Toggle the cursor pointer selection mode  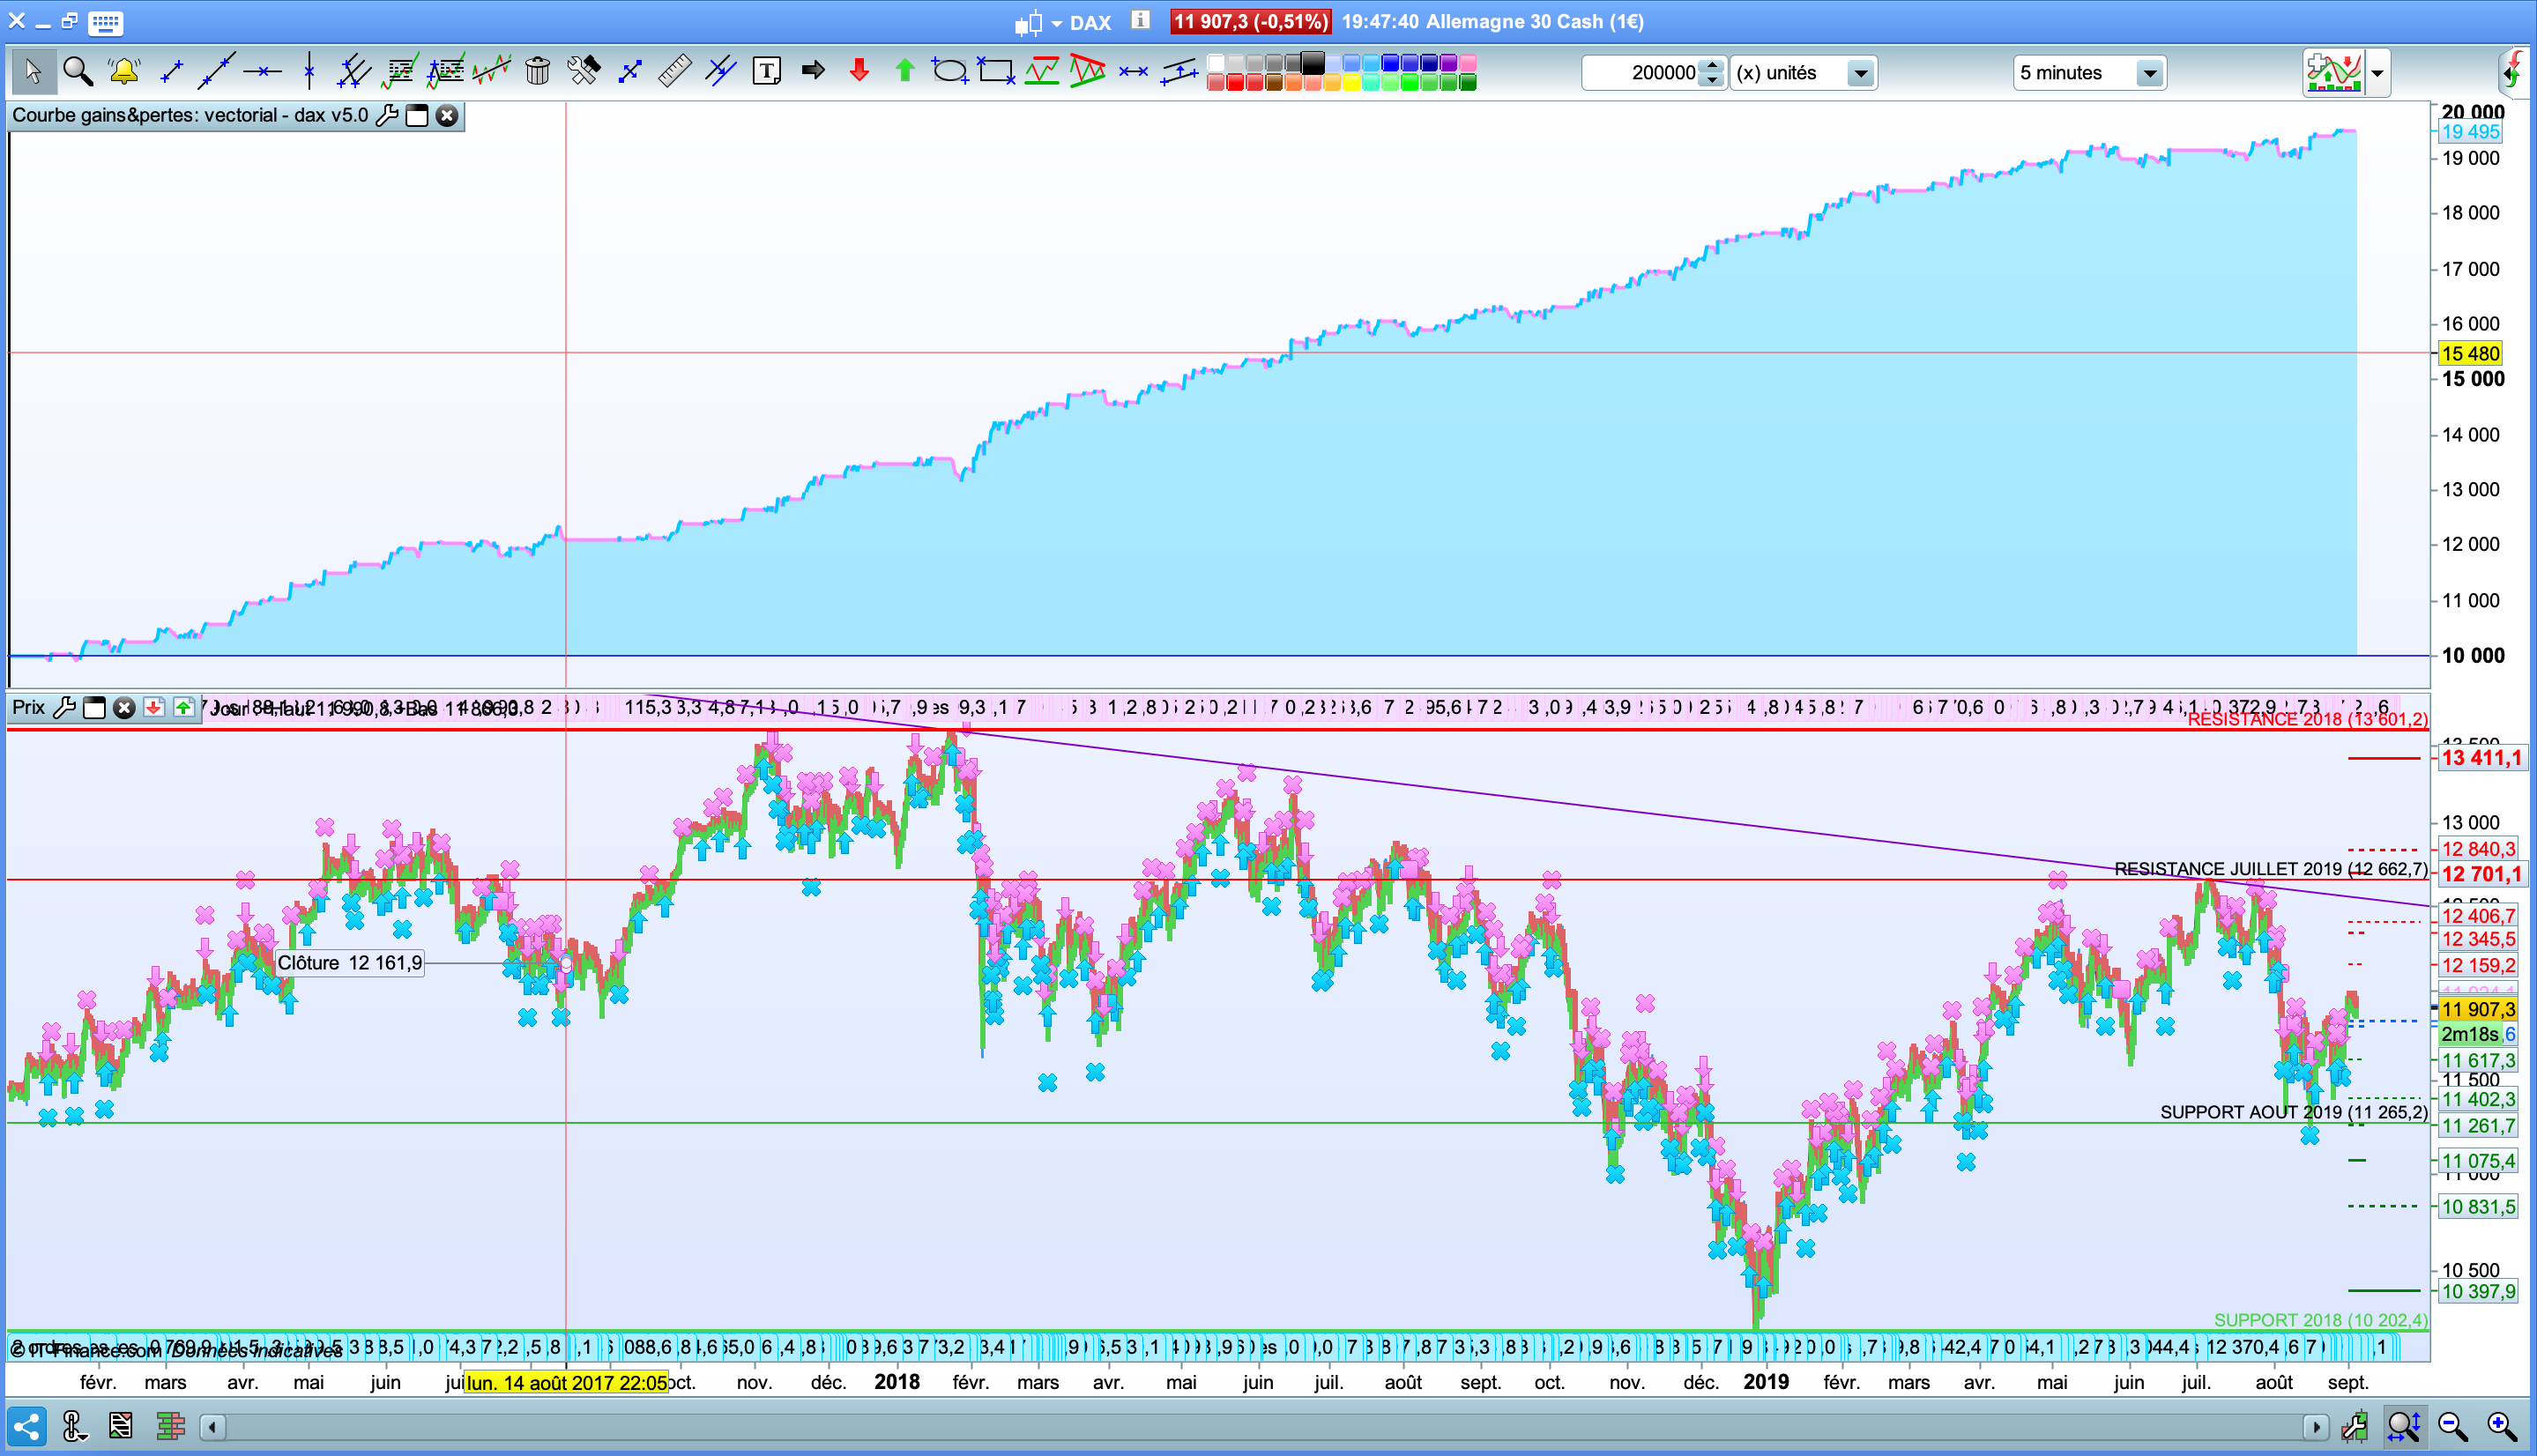pyautogui.click(x=32, y=71)
